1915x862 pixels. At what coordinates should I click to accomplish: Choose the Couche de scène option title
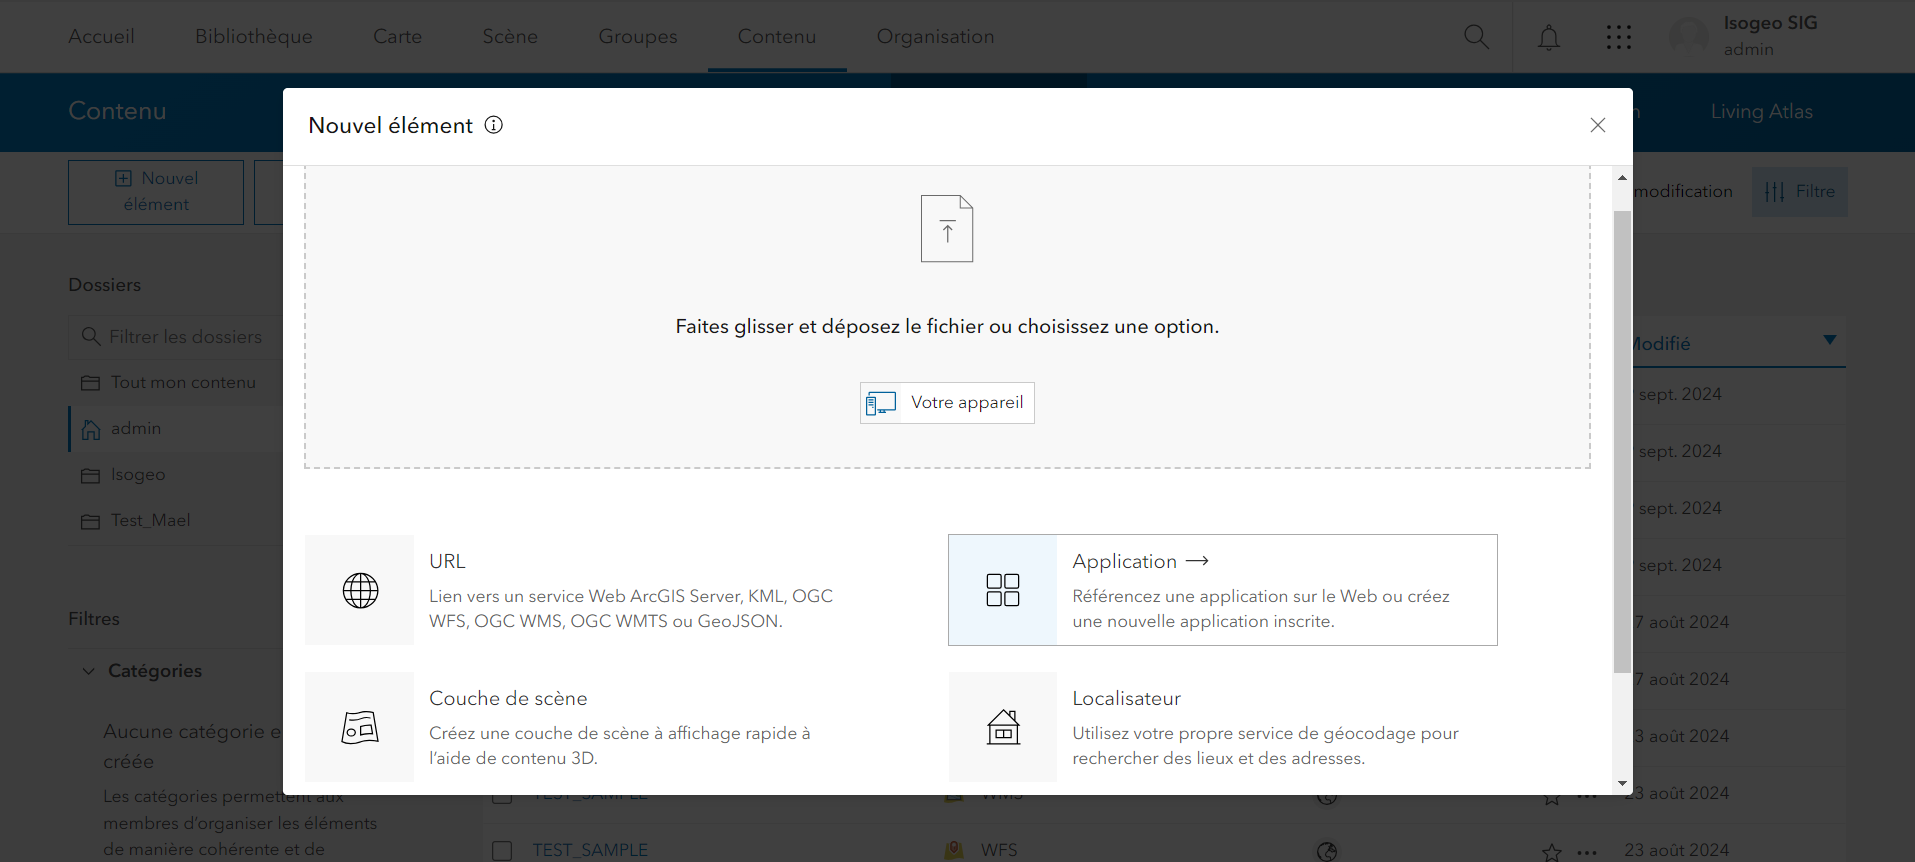(x=508, y=698)
